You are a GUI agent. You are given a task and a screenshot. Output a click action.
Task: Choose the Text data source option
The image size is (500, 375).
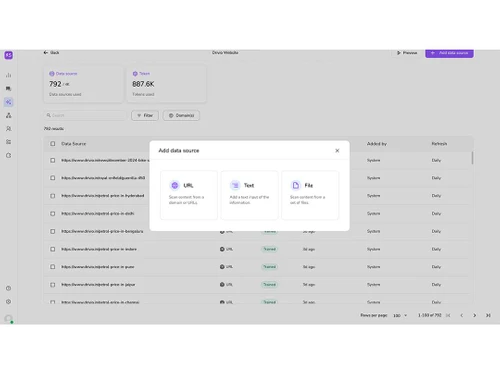pyautogui.click(x=249, y=195)
